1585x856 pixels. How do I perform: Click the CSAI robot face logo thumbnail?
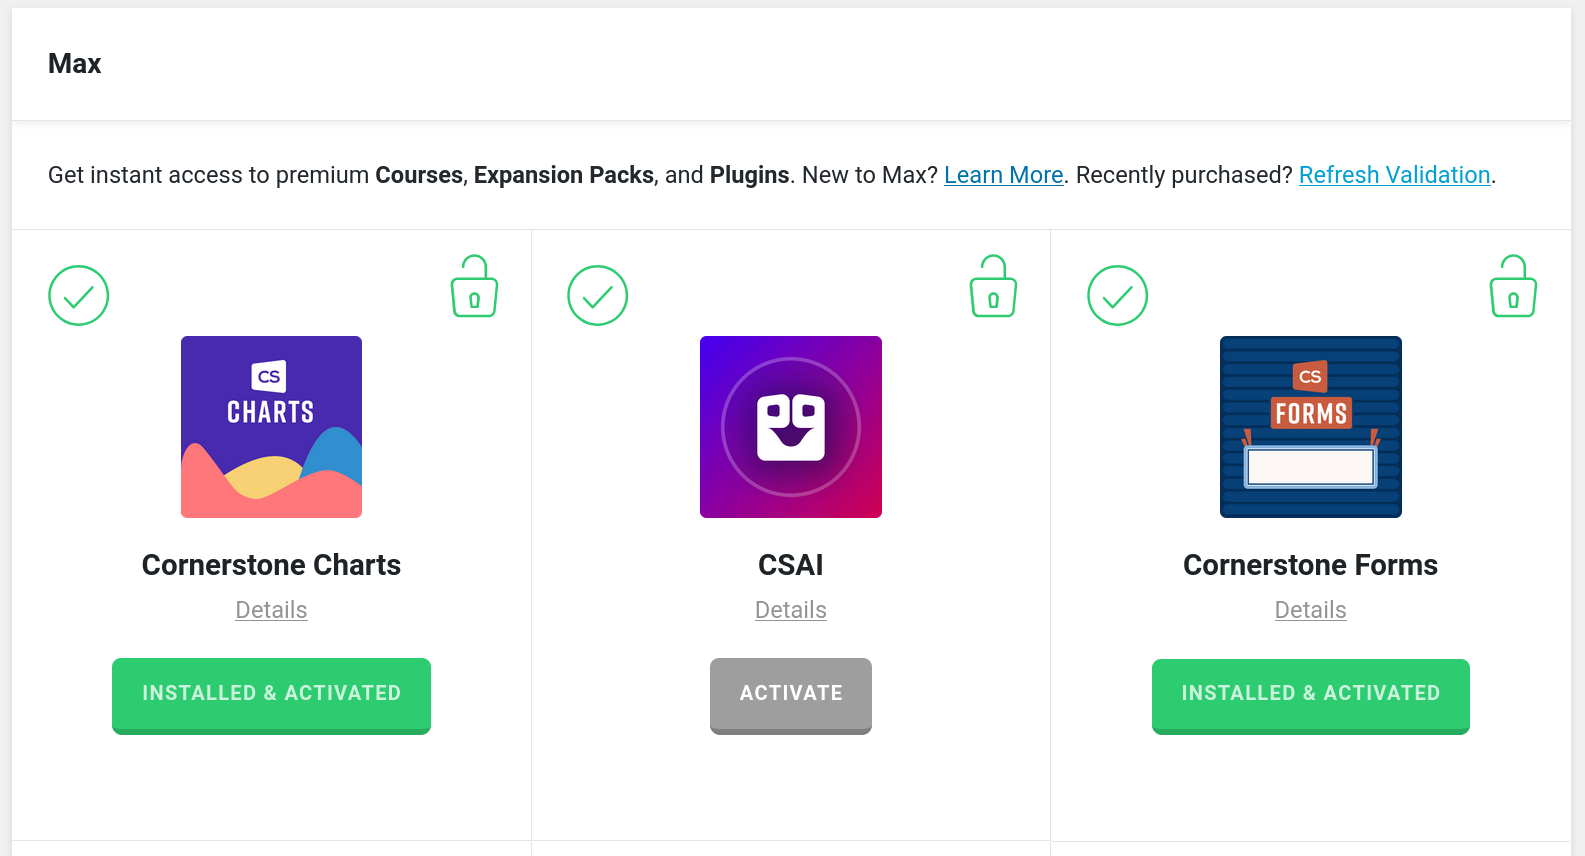click(791, 427)
